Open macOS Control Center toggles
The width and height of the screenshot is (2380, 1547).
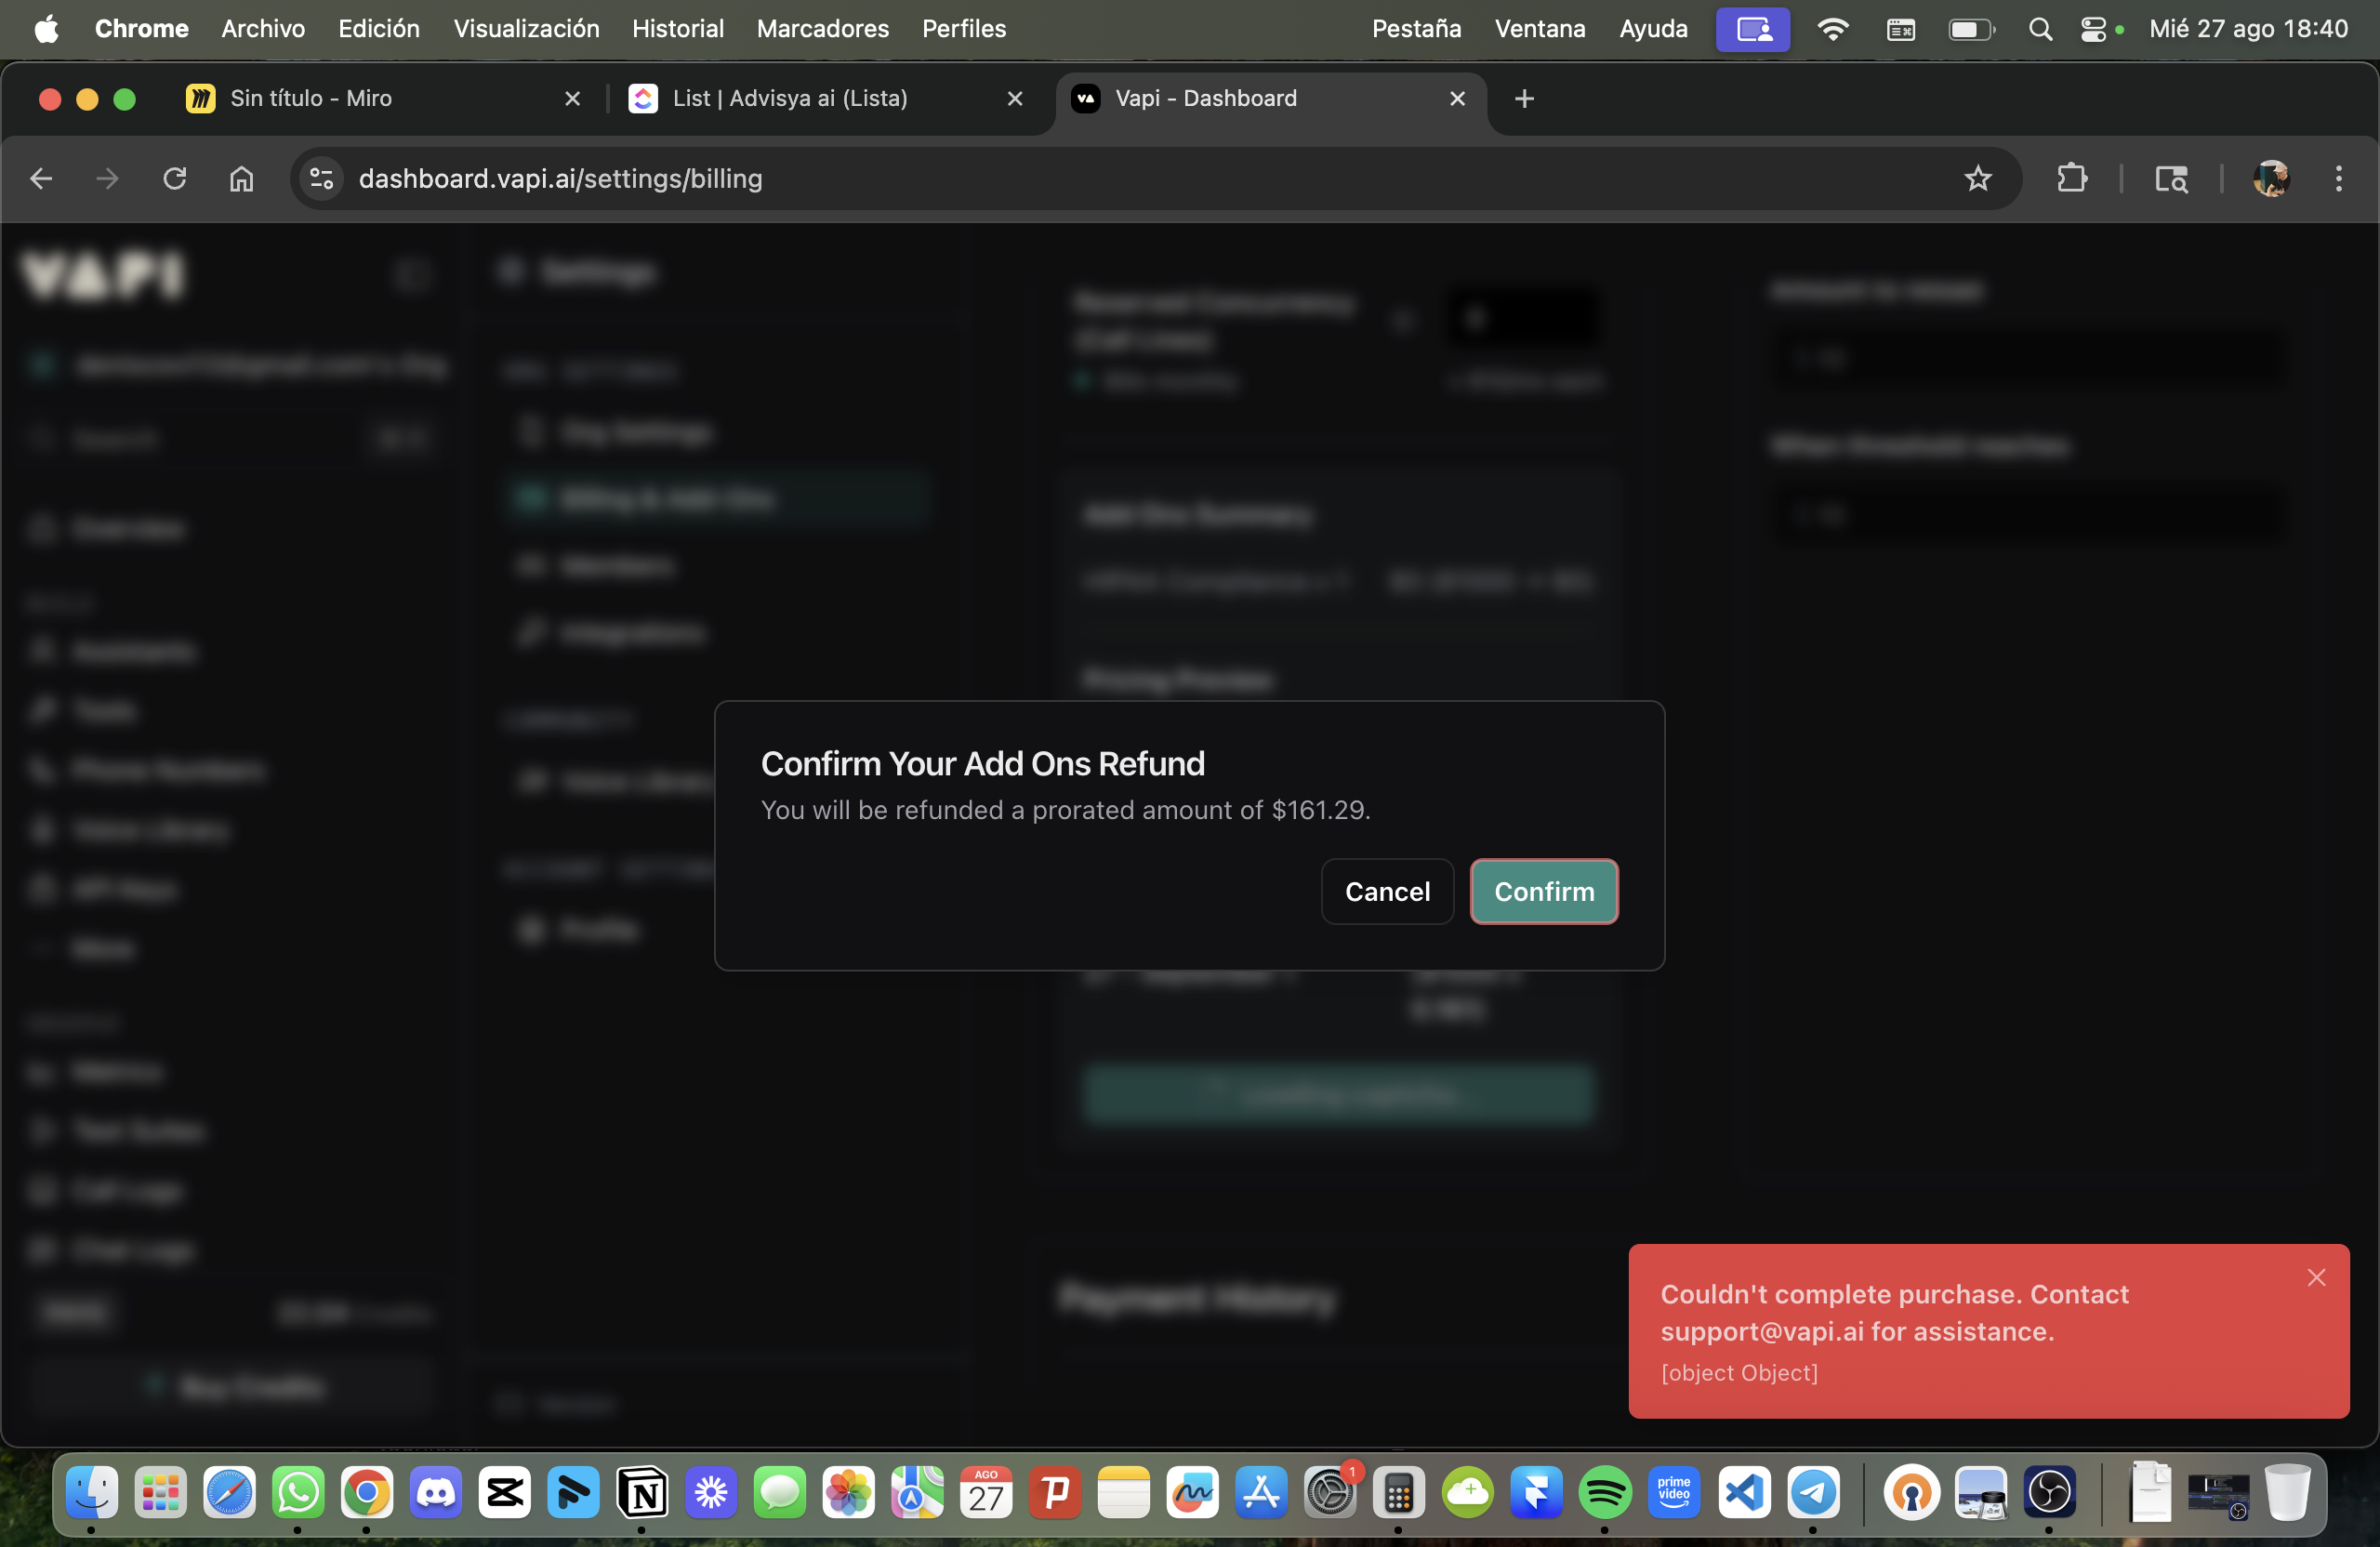click(2092, 29)
